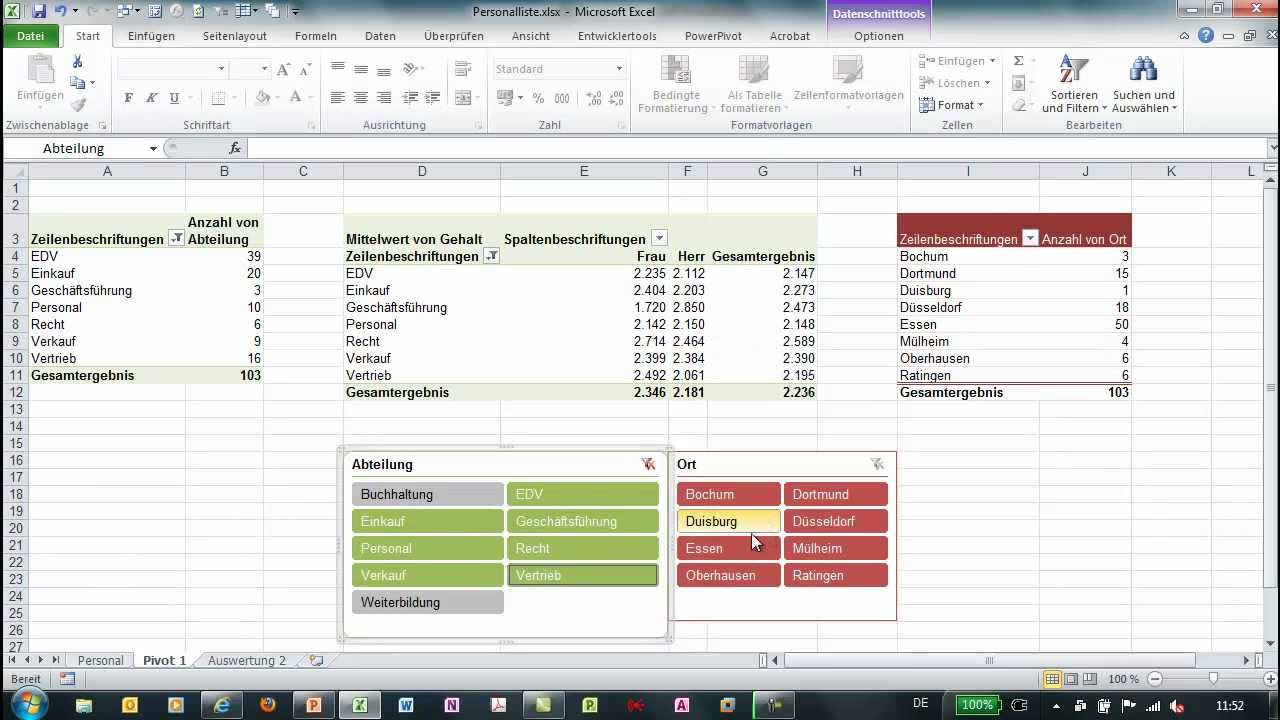Open the PowerPivot ribbon tab
The width and height of the screenshot is (1280, 720).
point(713,36)
